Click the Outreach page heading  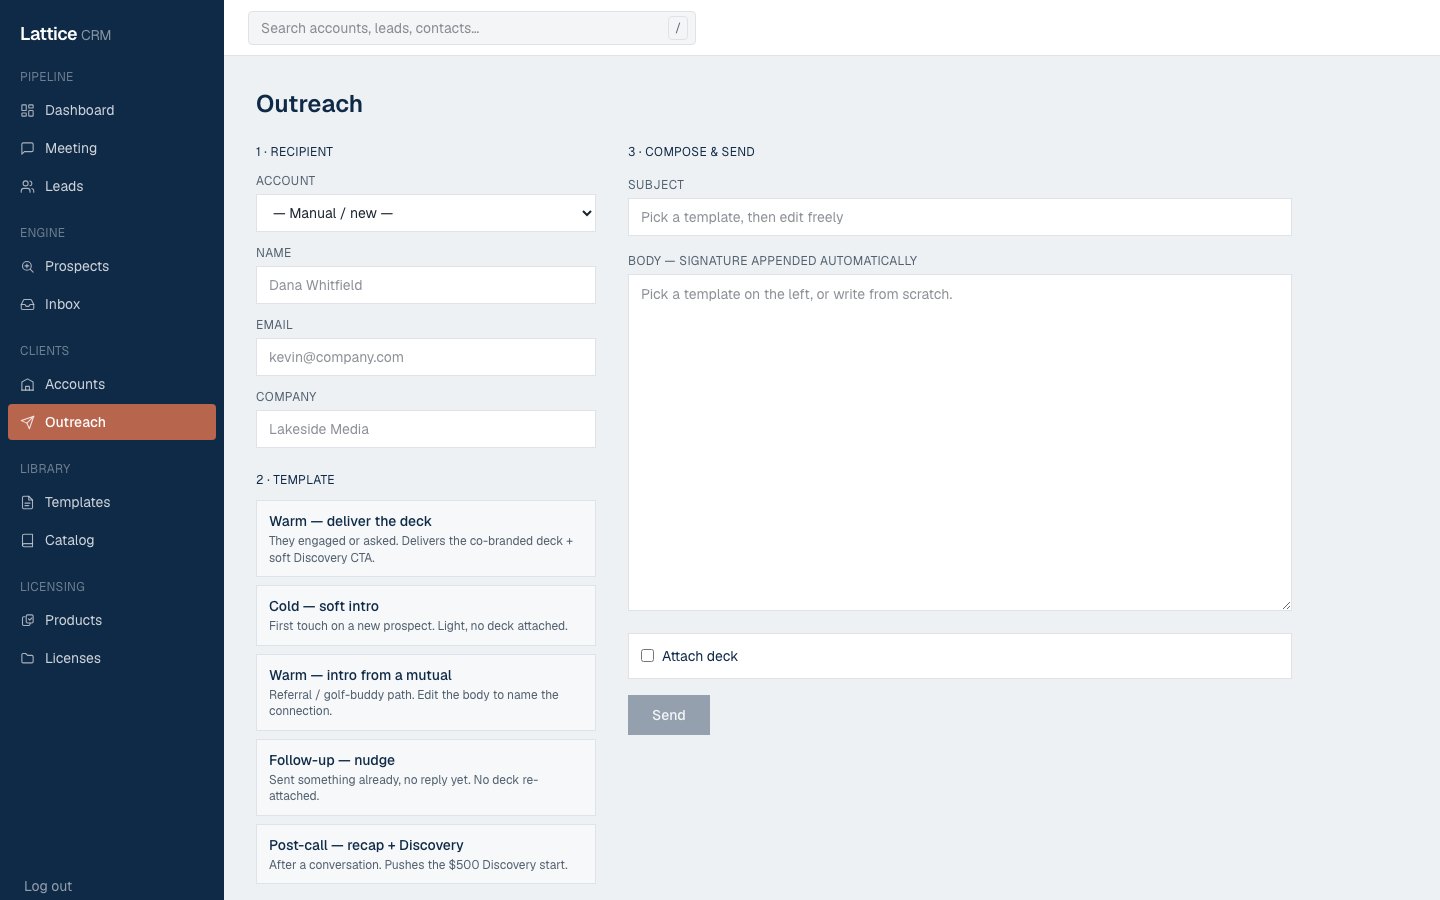309,104
